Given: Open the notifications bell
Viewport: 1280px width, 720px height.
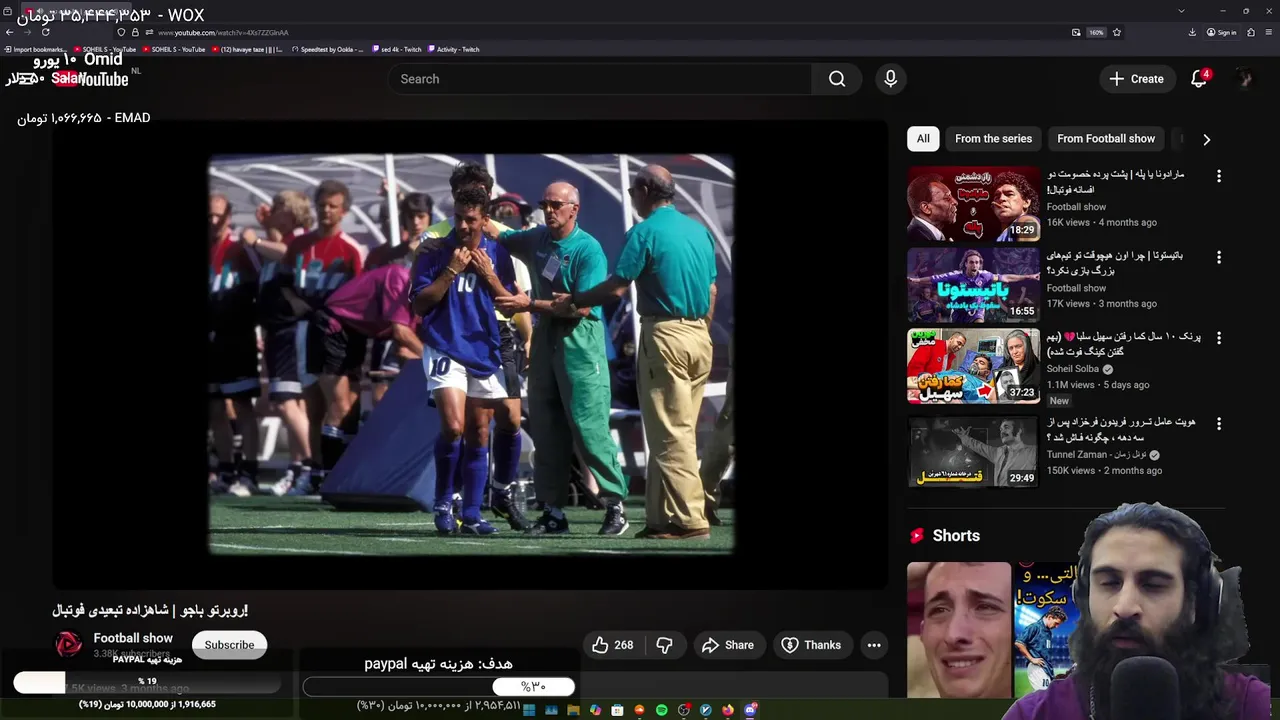Looking at the screenshot, I should point(1200,79).
